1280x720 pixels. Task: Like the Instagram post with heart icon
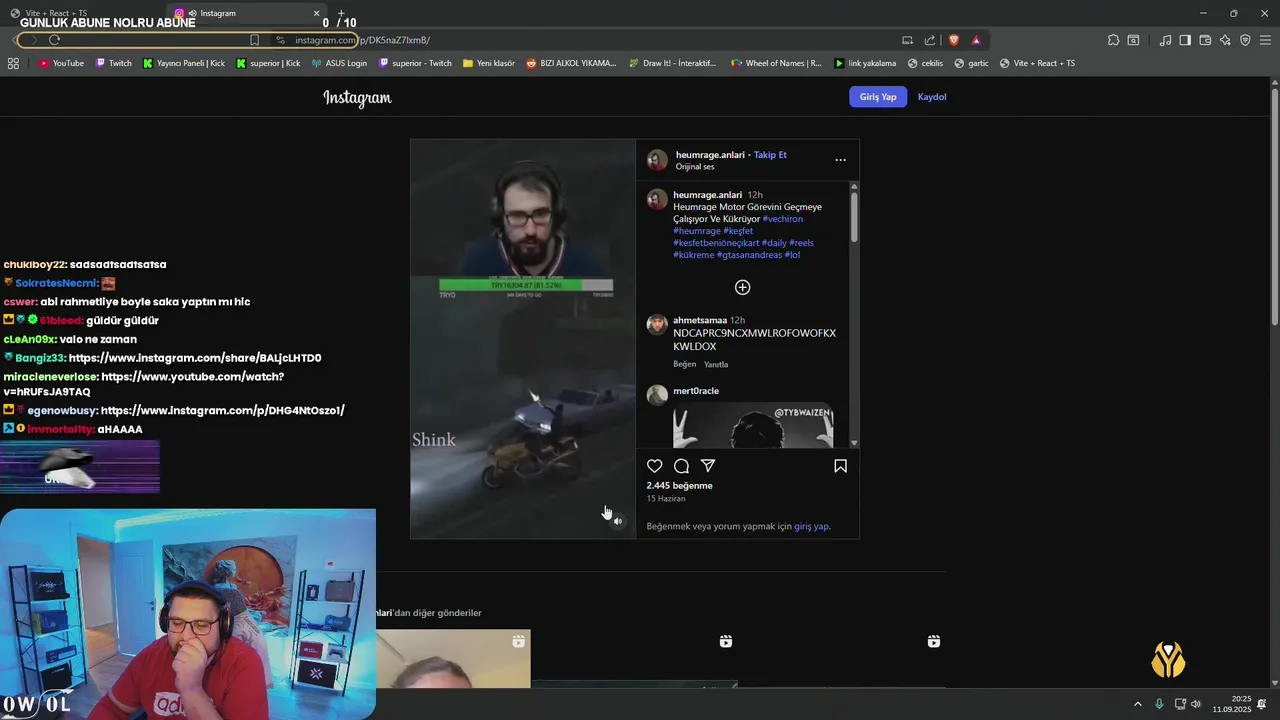point(654,466)
